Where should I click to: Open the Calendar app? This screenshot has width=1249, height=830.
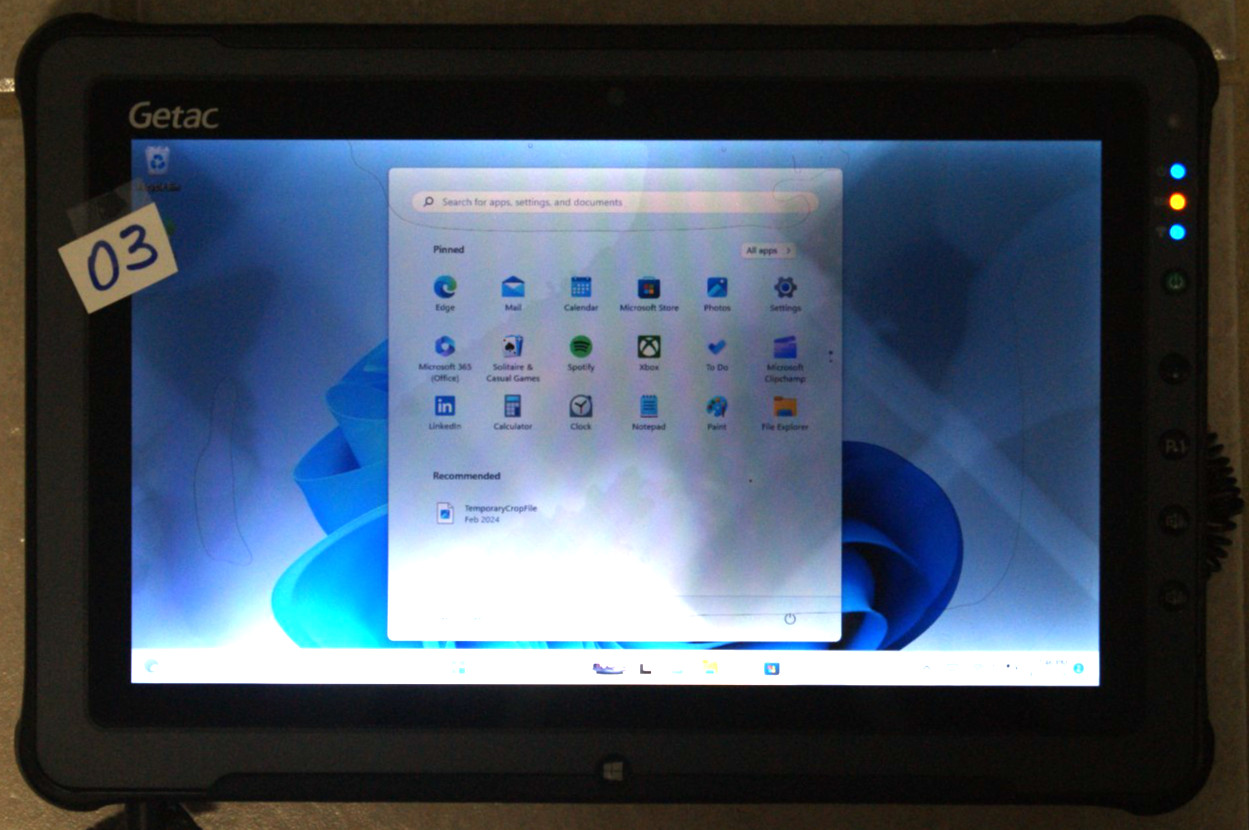581,293
